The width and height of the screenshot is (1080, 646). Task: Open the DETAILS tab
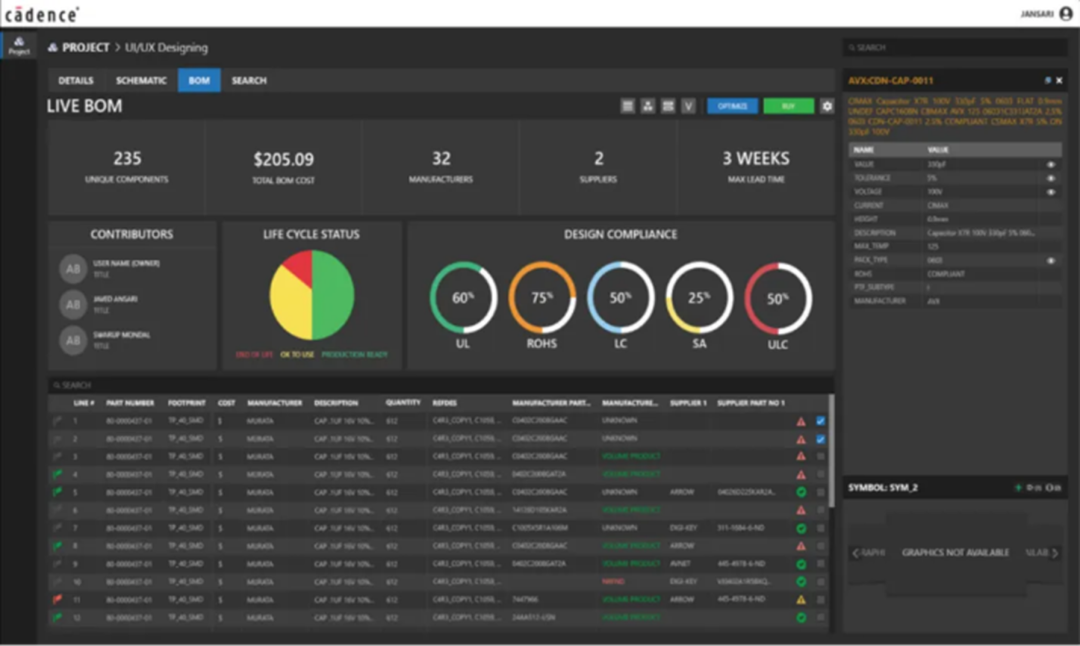(76, 80)
